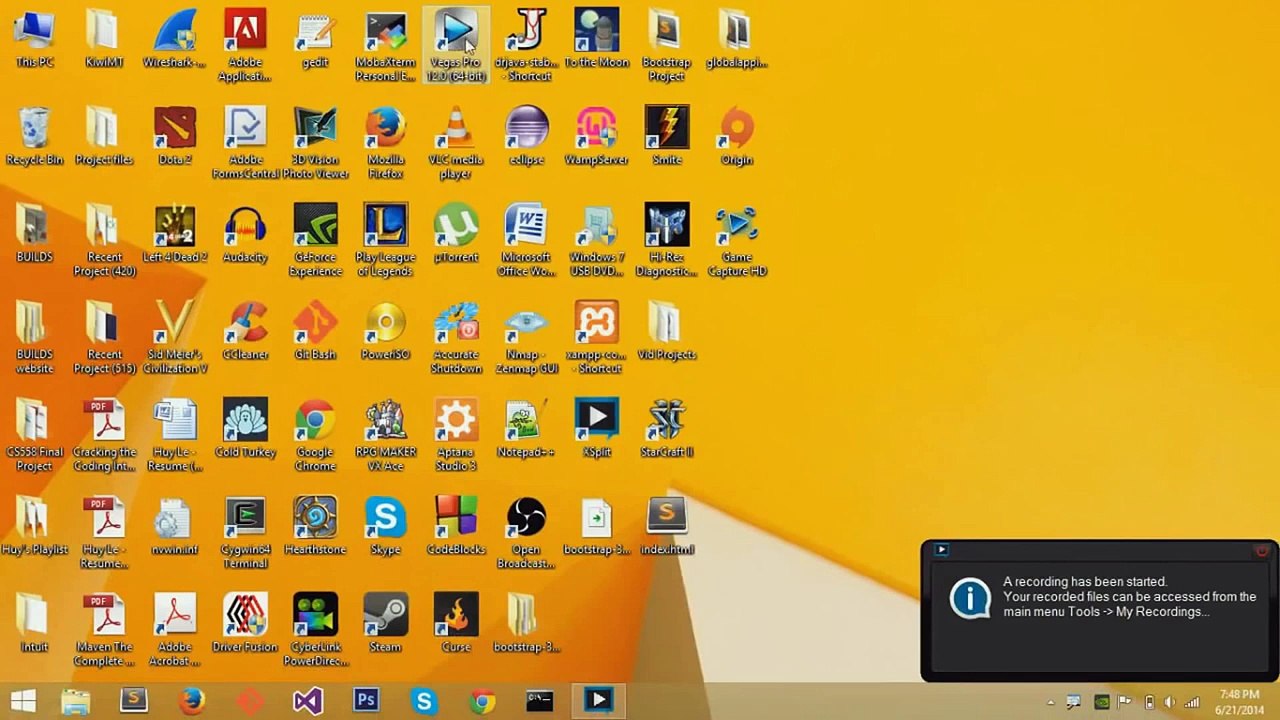Open VLC media player desktop icon
This screenshot has width=1280, height=720.
click(456, 143)
